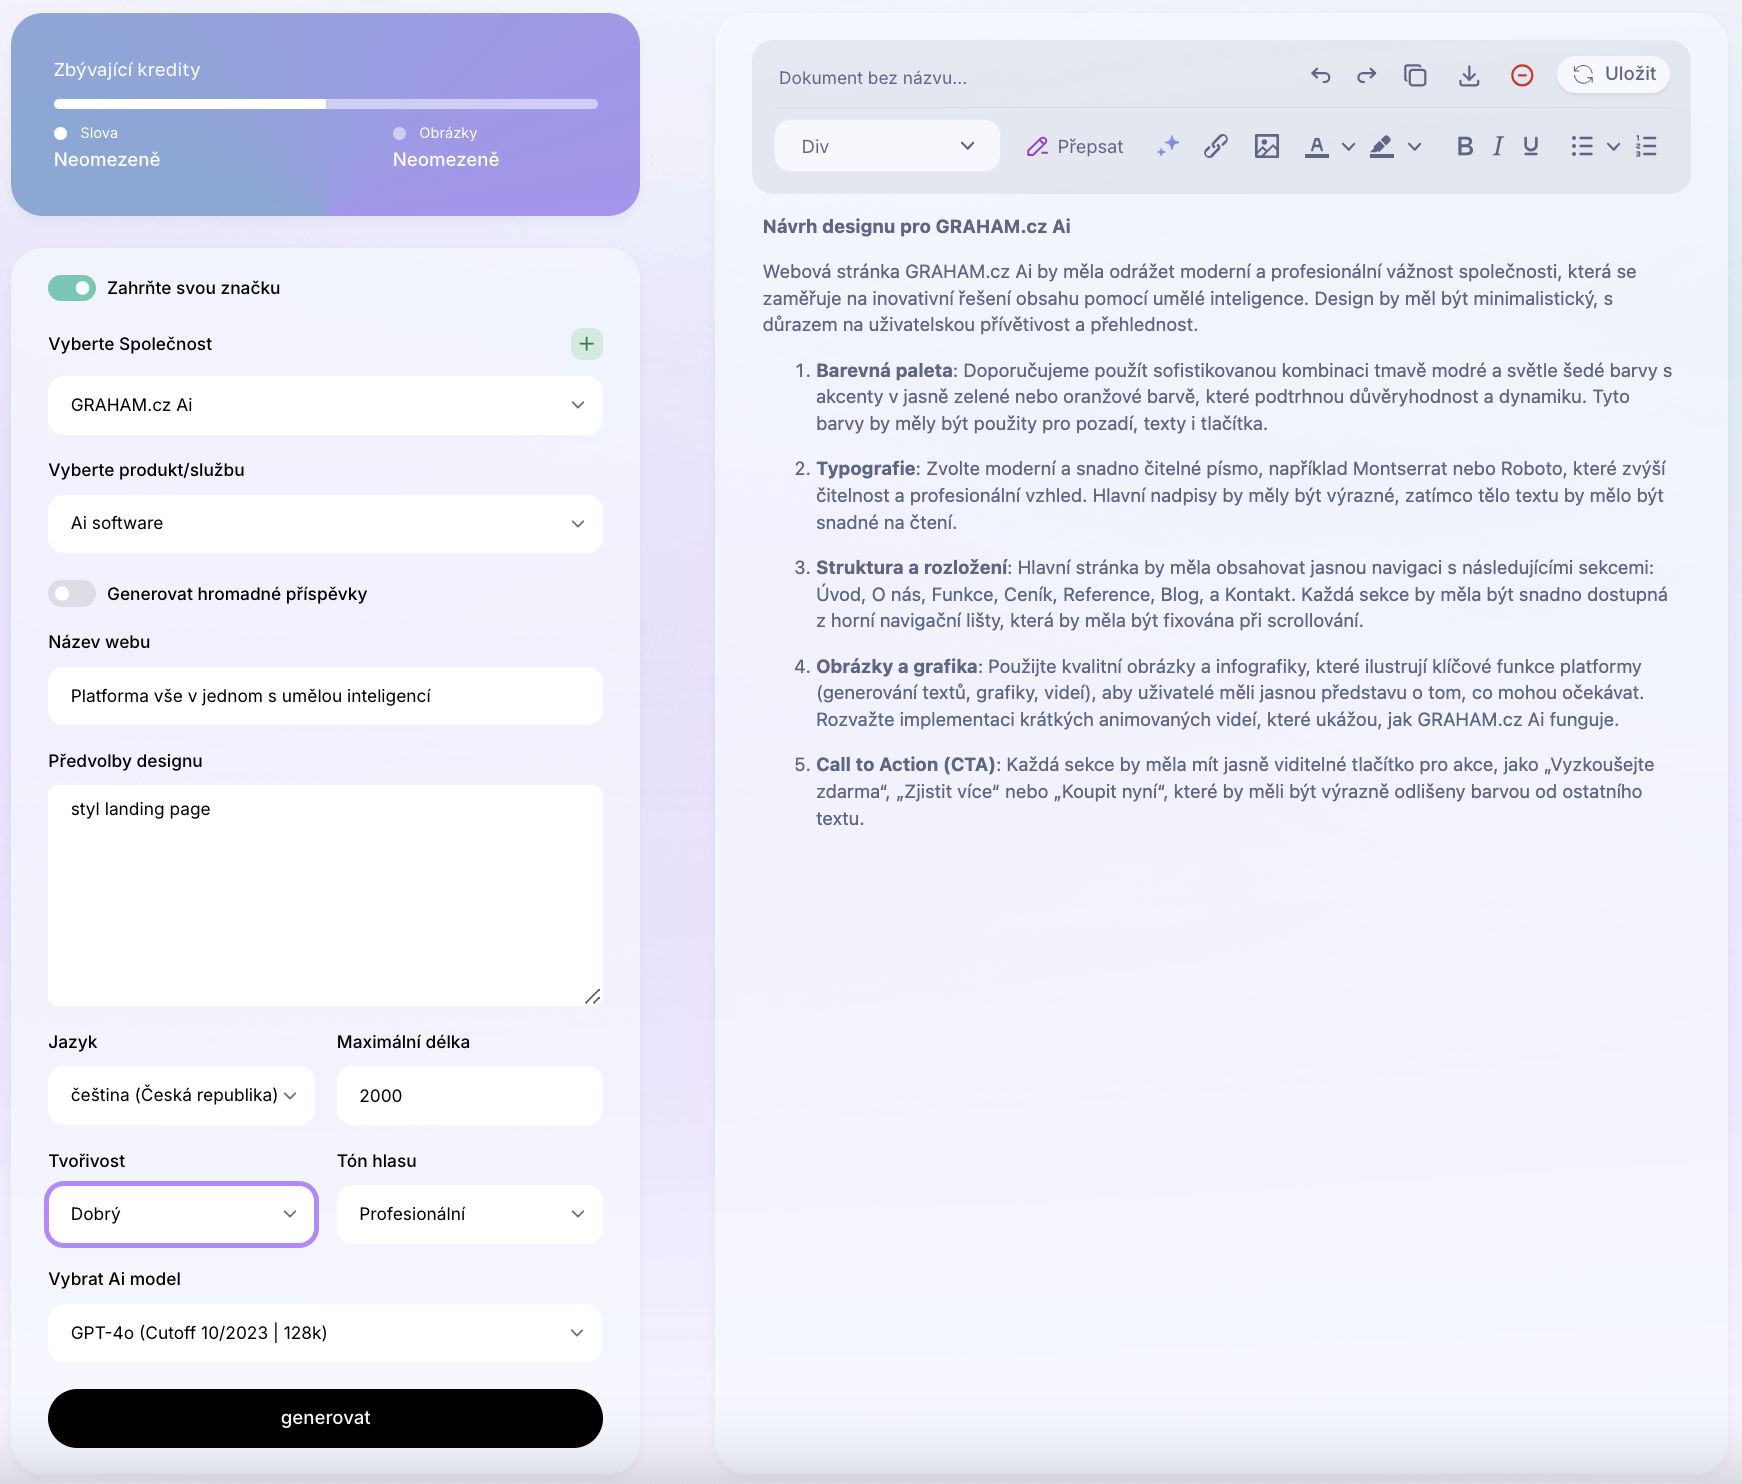Expand the text color options arrow

click(x=1348, y=147)
